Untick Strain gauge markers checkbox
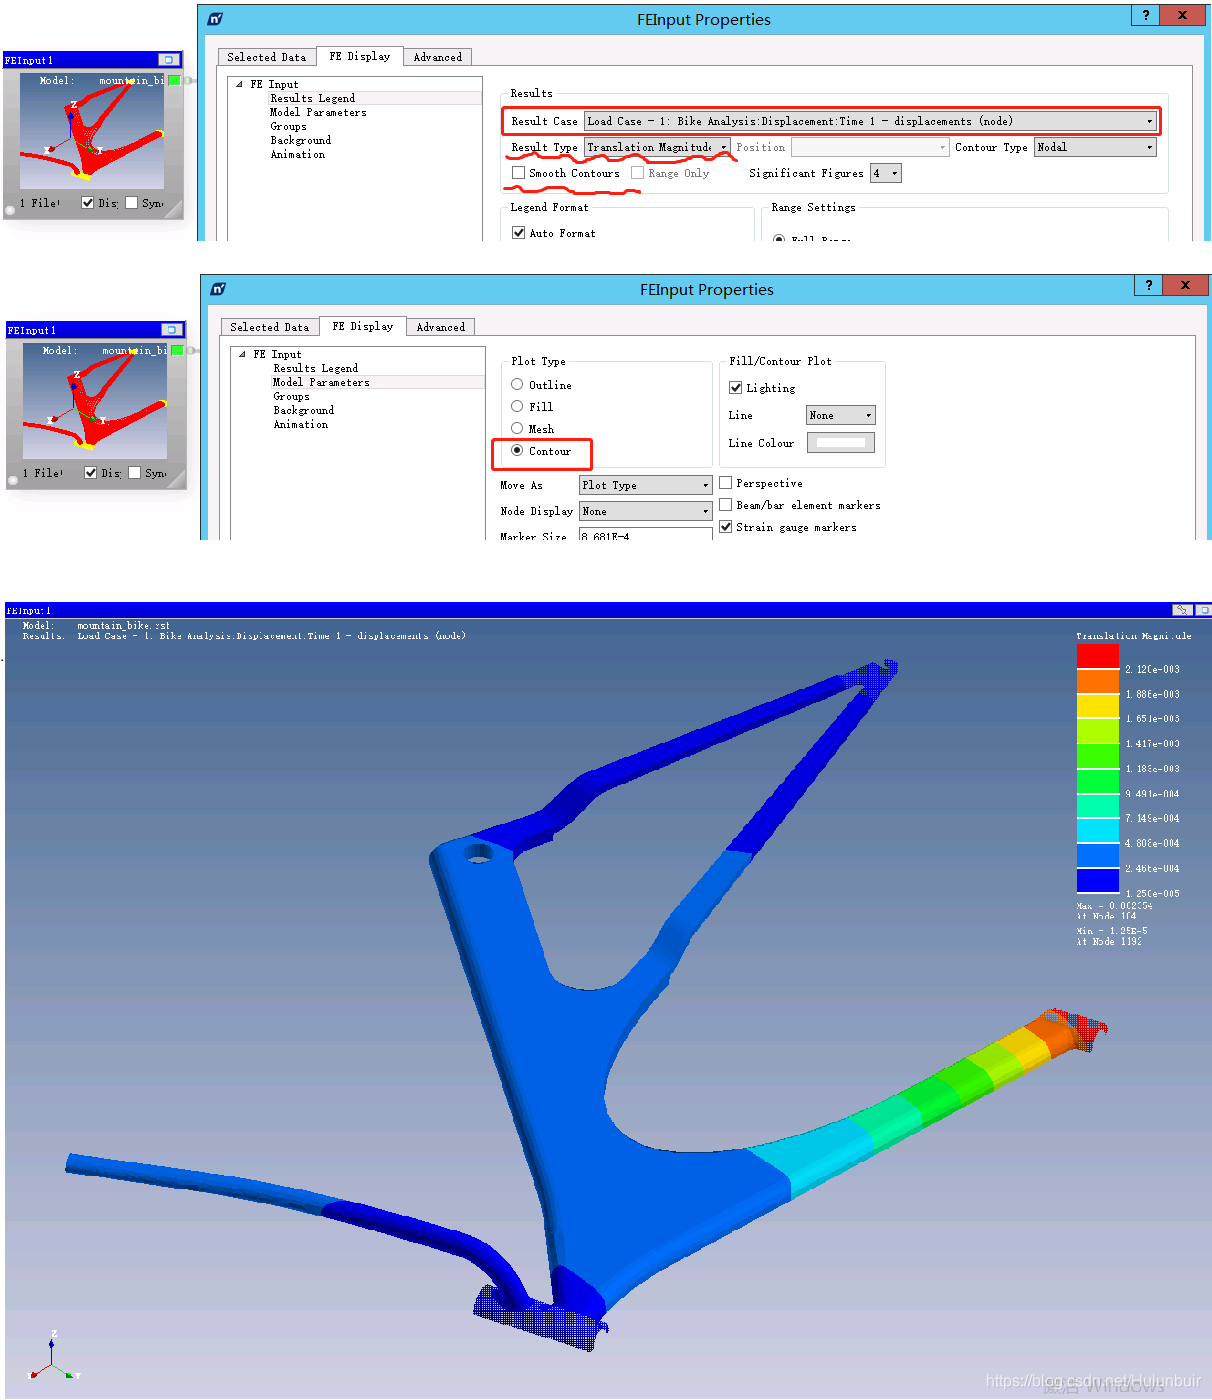 coord(726,527)
